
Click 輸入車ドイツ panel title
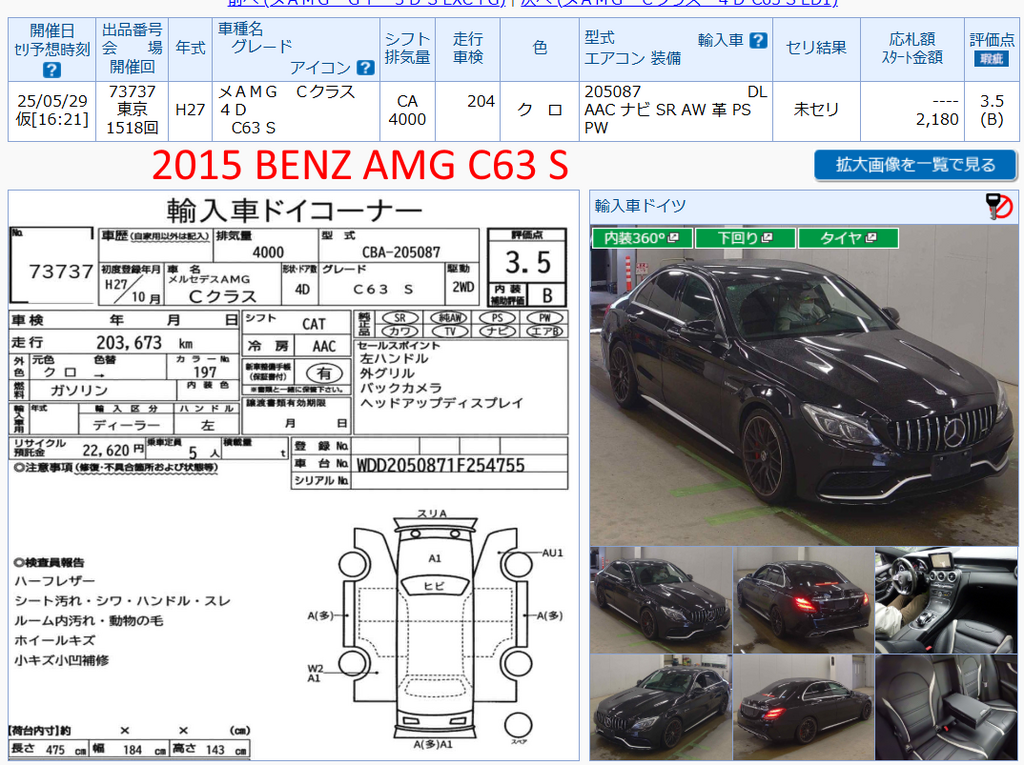(640, 206)
